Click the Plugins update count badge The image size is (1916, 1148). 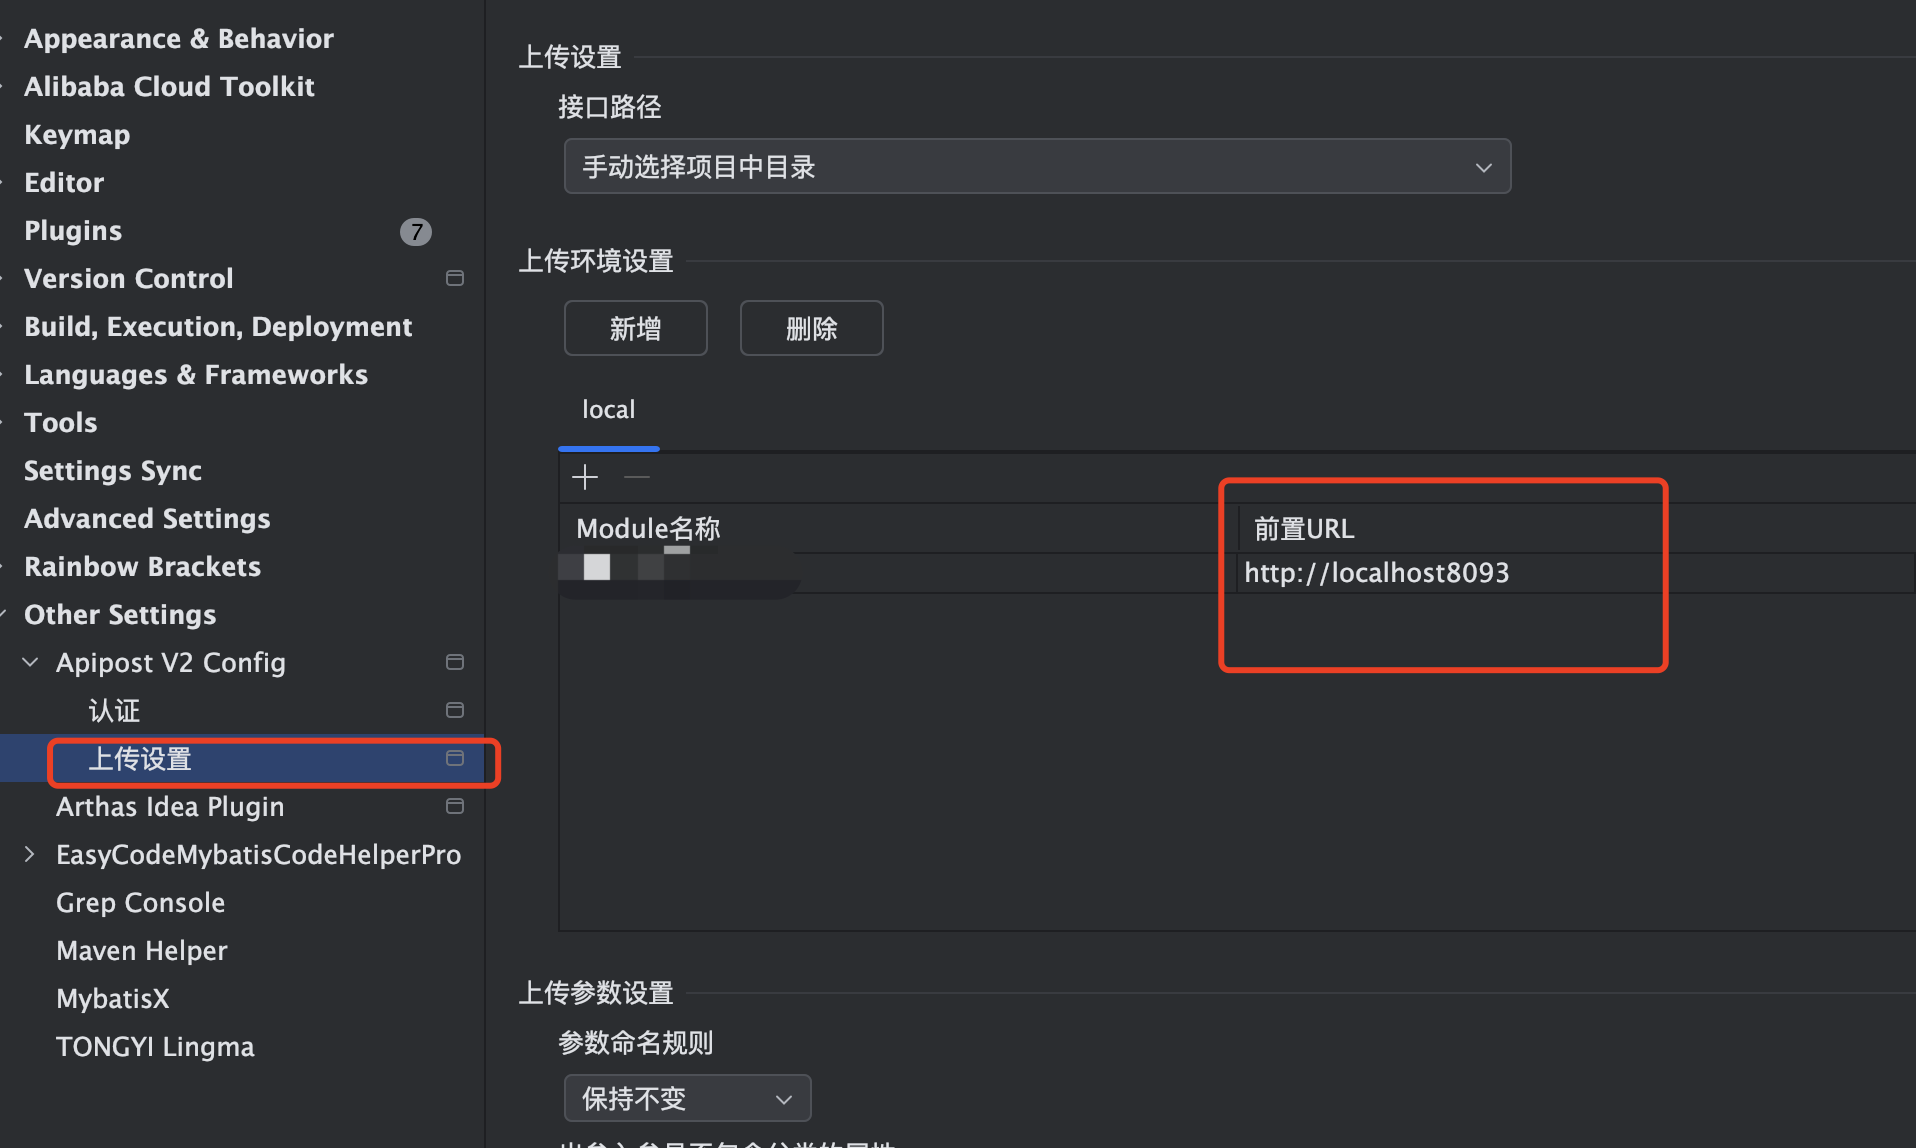pos(416,231)
